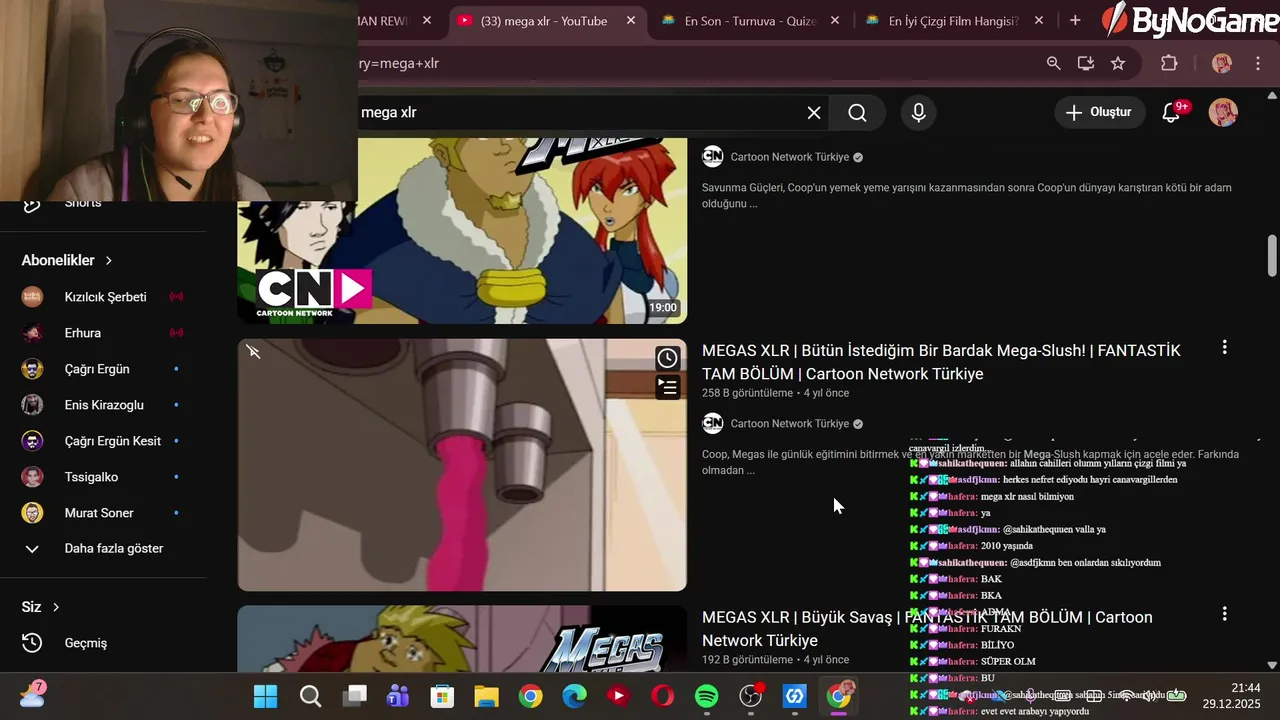Viewport: 1280px width, 720px height.
Task: Open Cartoon Network Türkiye channel name of top video
Action: pos(790,157)
